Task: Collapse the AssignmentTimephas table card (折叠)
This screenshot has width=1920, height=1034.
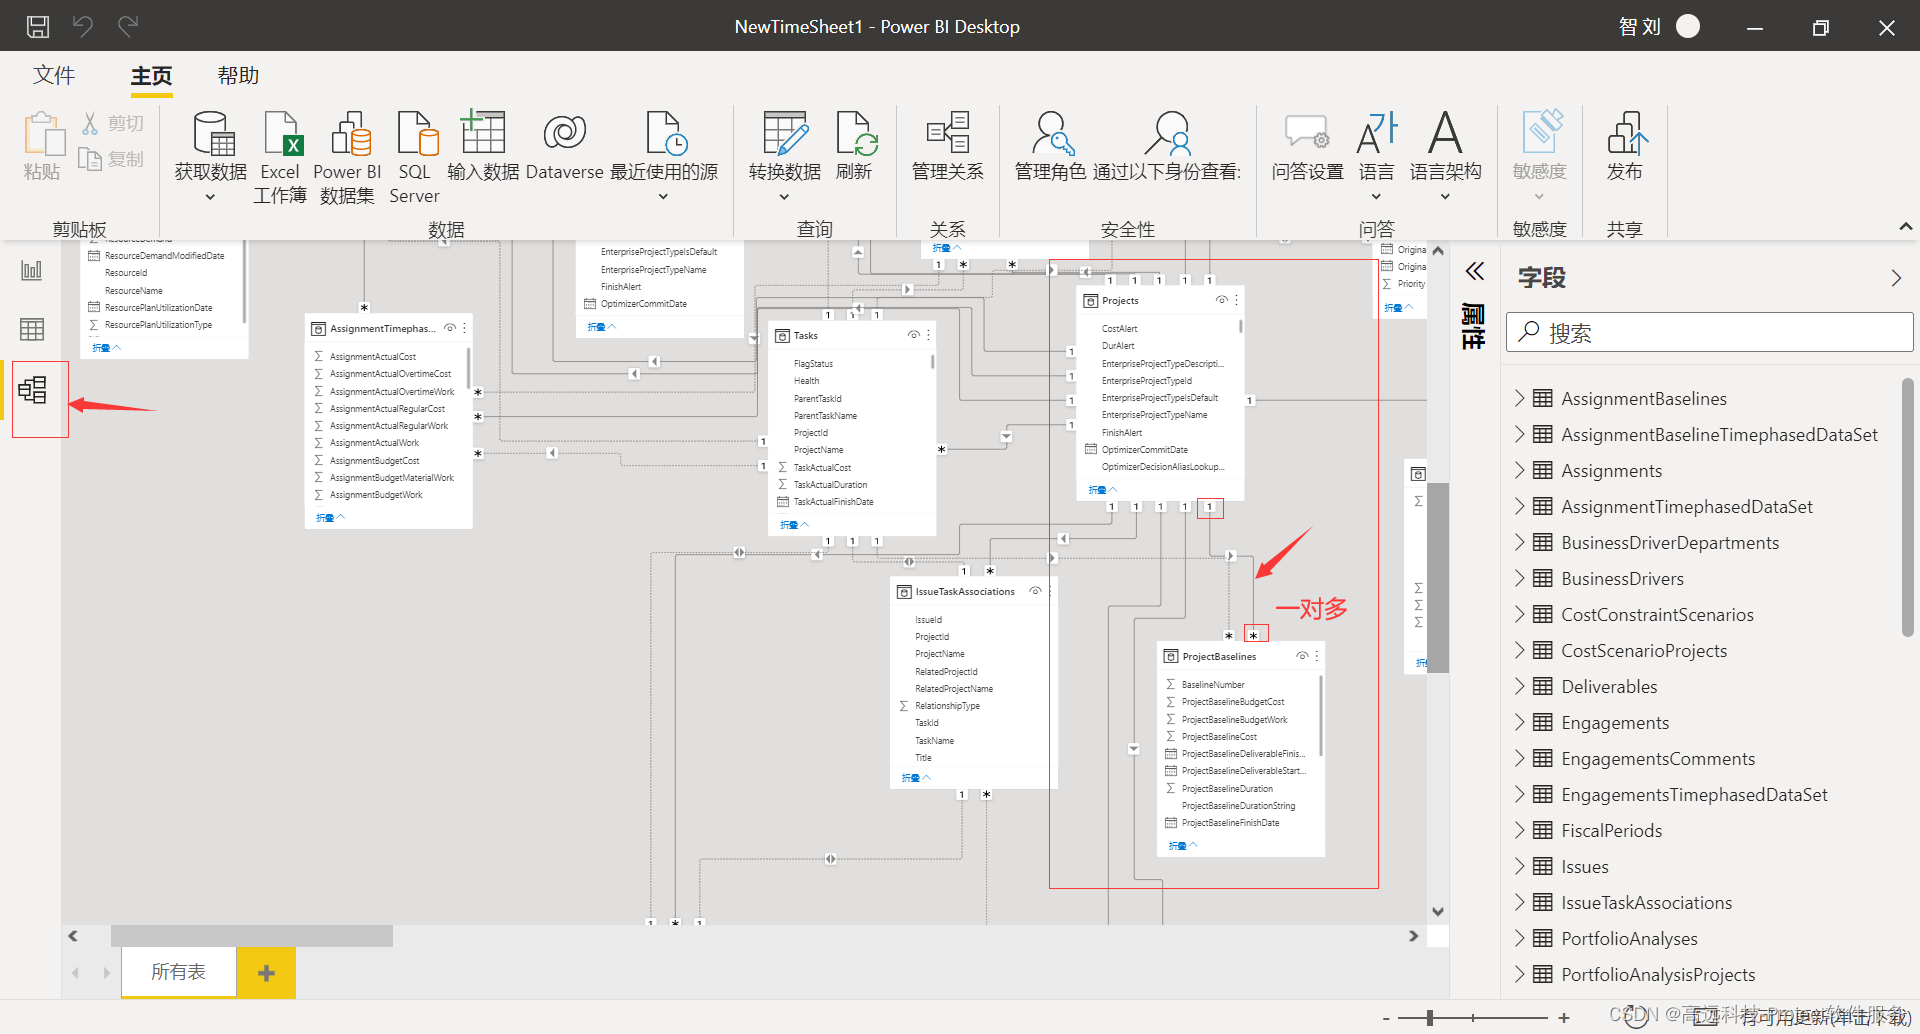Action: 331,518
